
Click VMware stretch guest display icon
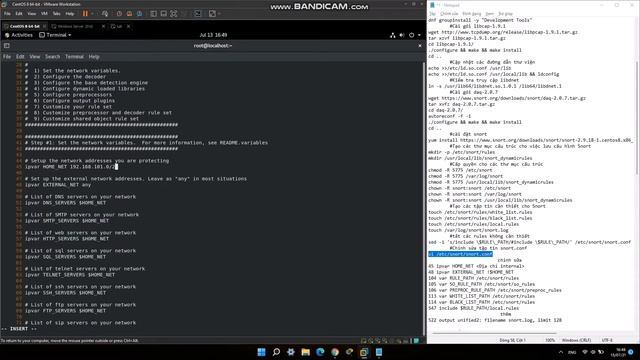click(x=212, y=13)
